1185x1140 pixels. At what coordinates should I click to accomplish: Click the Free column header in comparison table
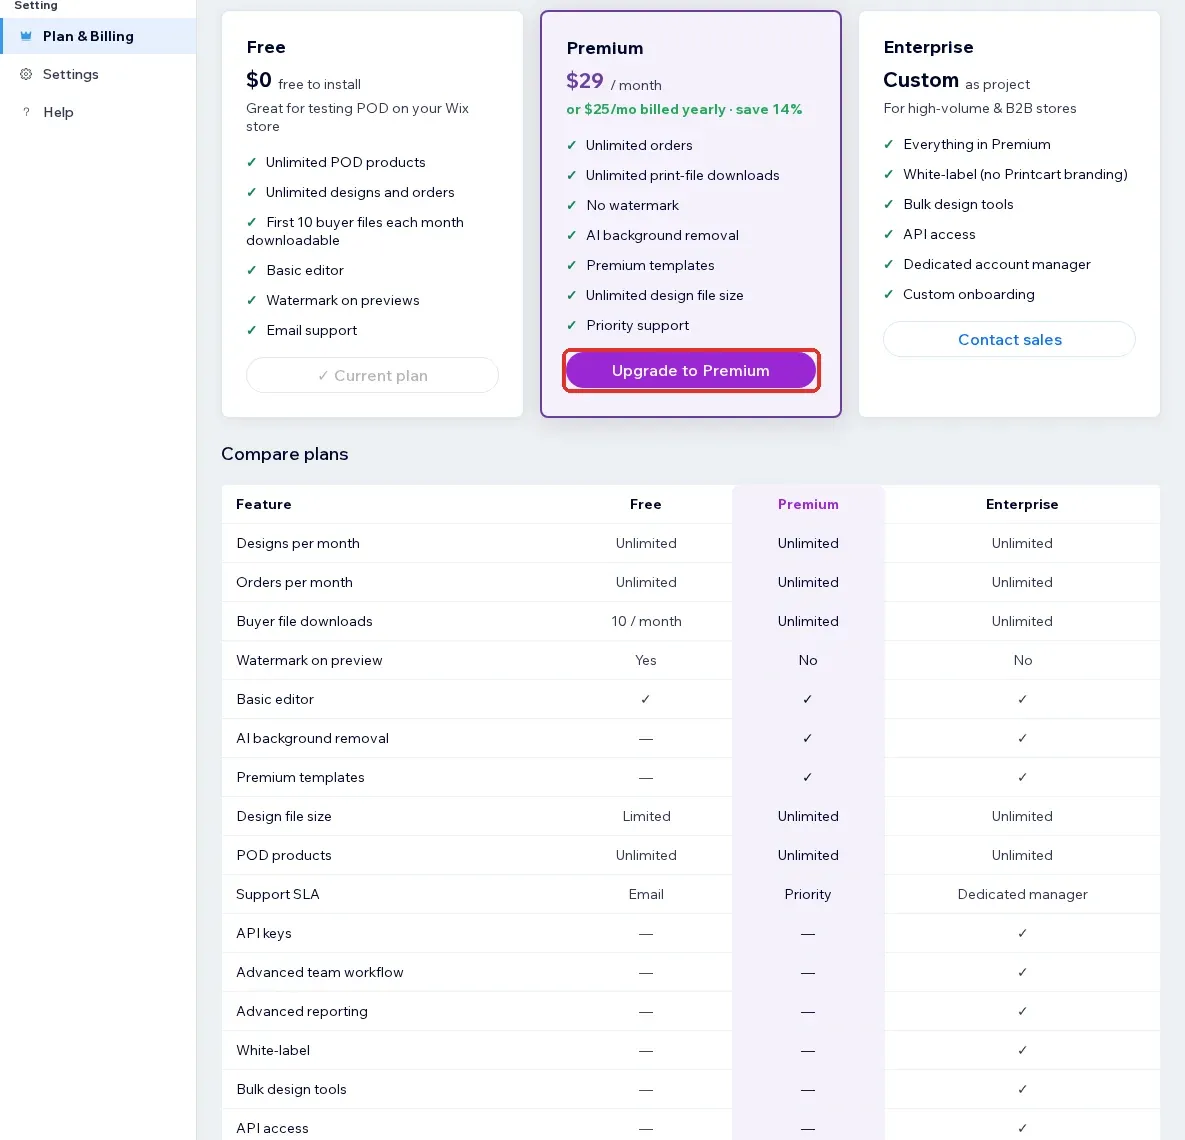click(645, 504)
